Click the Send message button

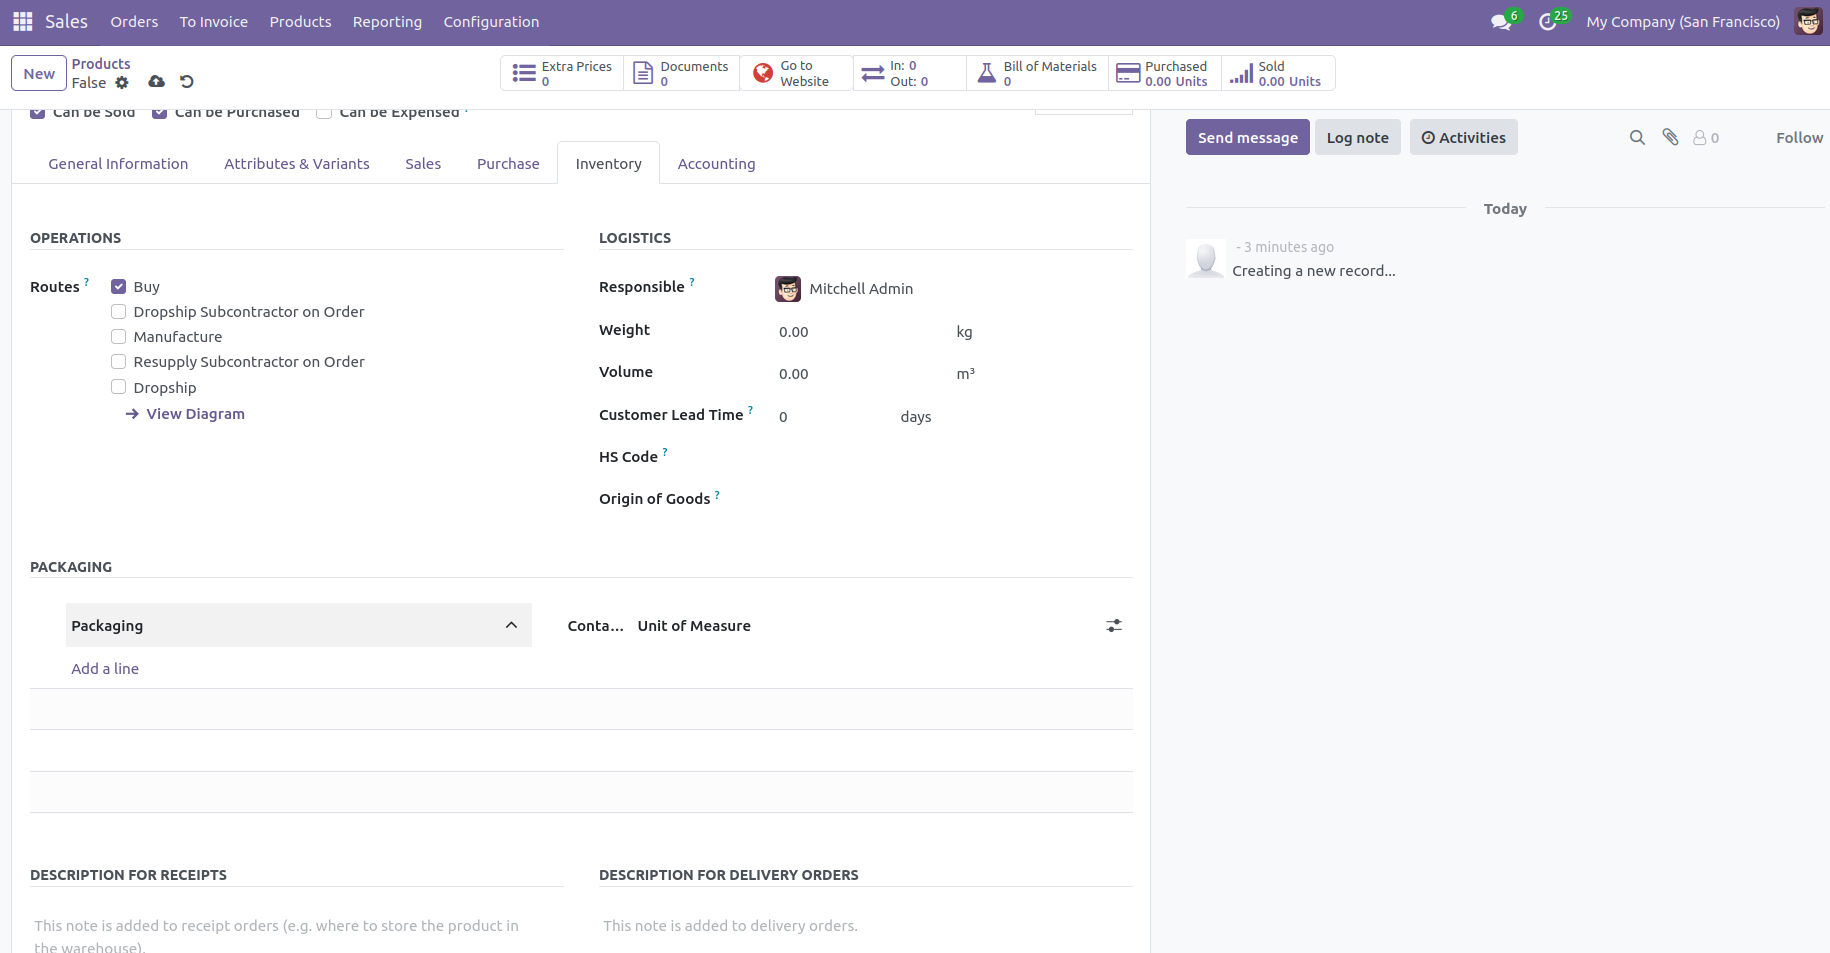click(1247, 138)
